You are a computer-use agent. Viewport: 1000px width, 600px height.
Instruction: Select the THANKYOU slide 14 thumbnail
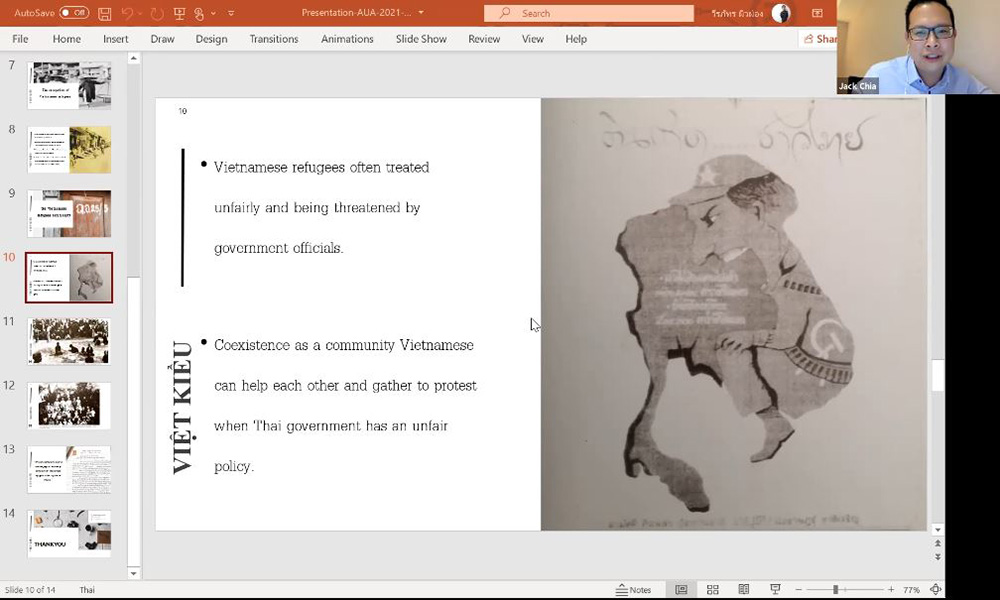point(70,534)
